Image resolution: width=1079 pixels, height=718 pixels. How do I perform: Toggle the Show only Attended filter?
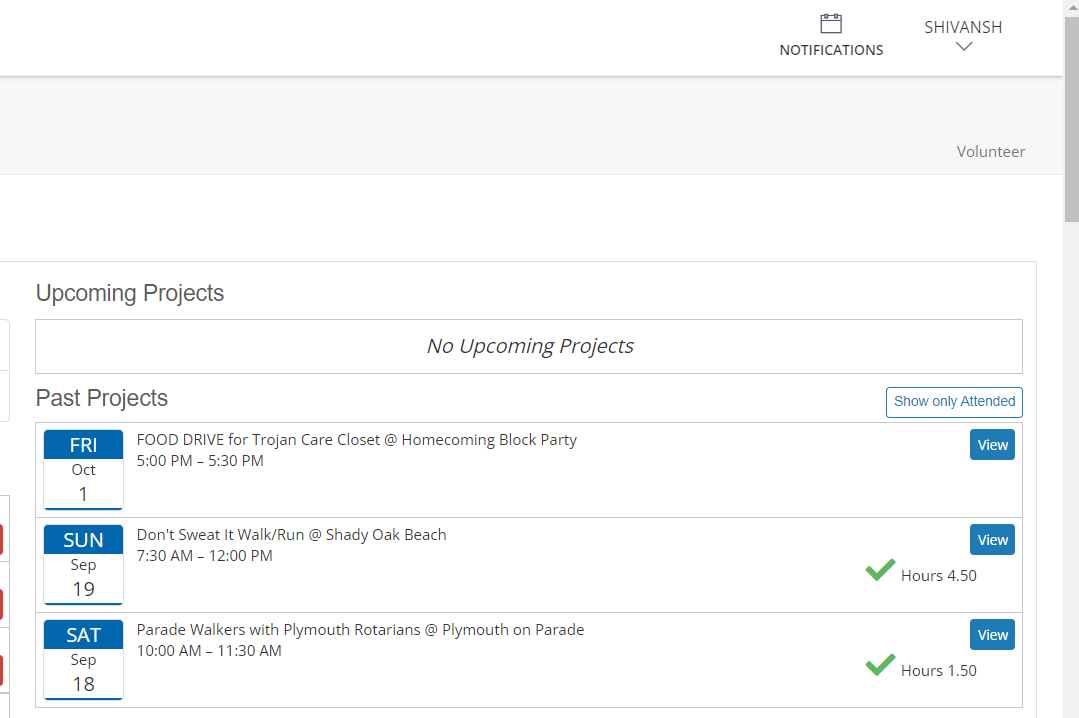[x=954, y=402]
